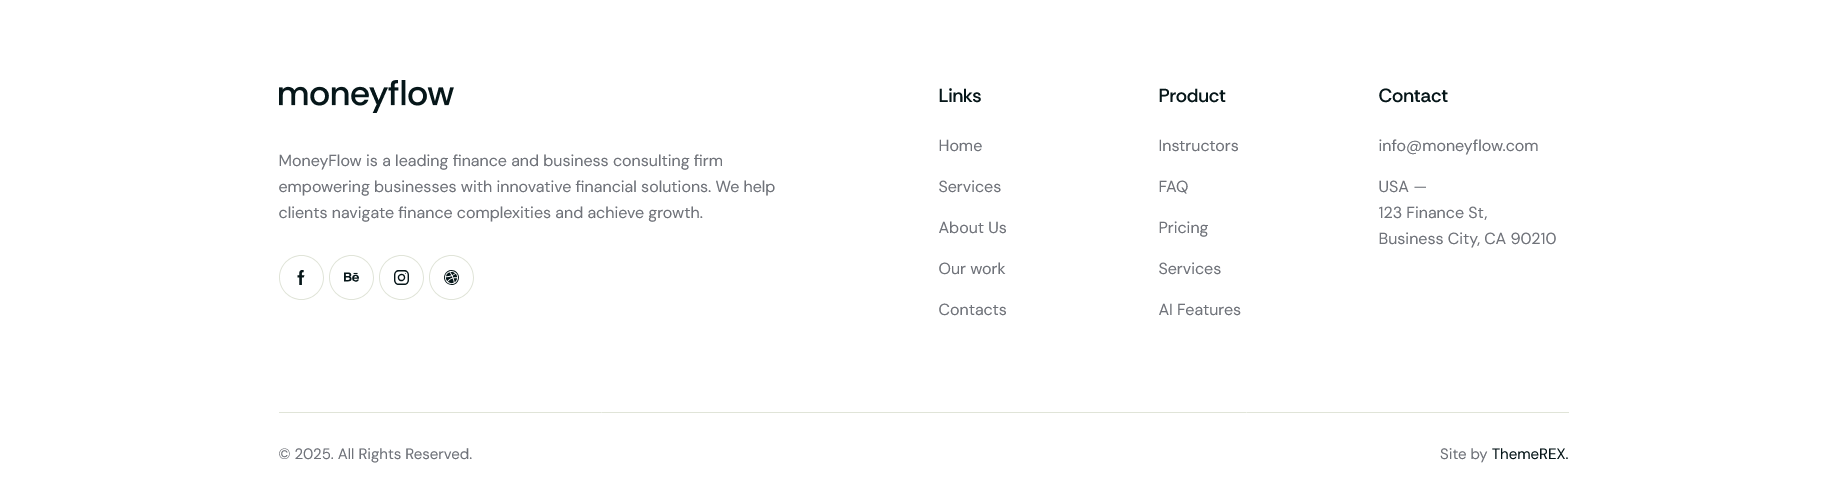Open the AI Features link
The height and width of the screenshot is (494, 1846).
click(1199, 310)
